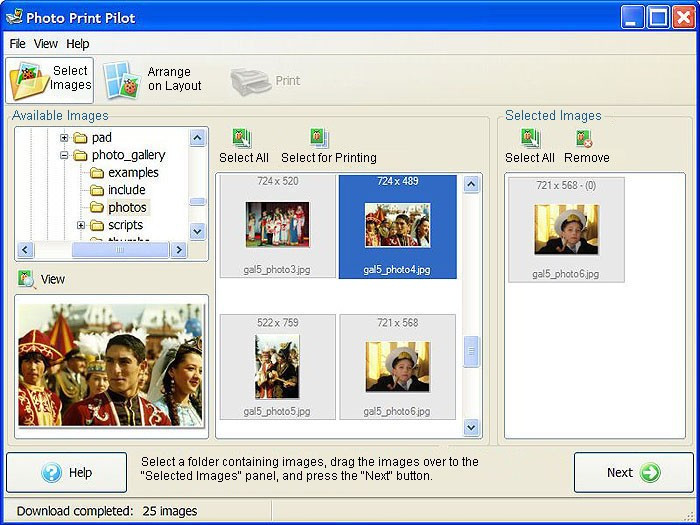Click the thumbnail list scrollbar thumb
The width and height of the screenshot is (700, 525).
click(471, 352)
